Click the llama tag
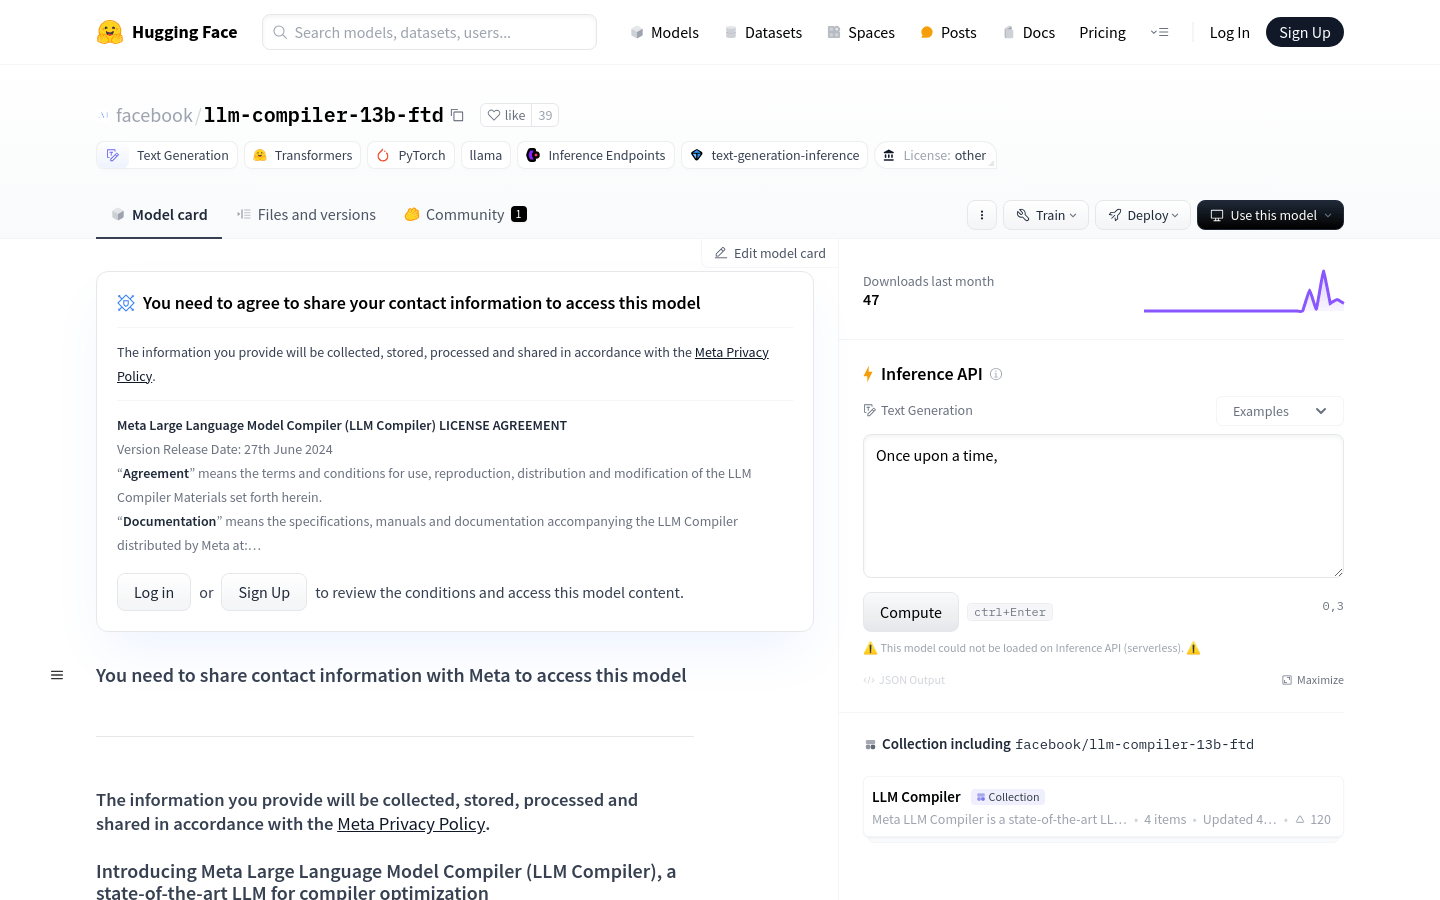1440x900 pixels. pyautogui.click(x=486, y=155)
